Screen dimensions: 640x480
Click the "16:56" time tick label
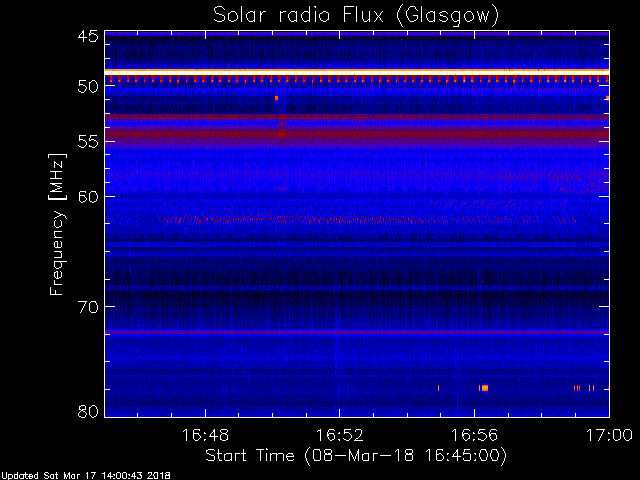pos(474,435)
